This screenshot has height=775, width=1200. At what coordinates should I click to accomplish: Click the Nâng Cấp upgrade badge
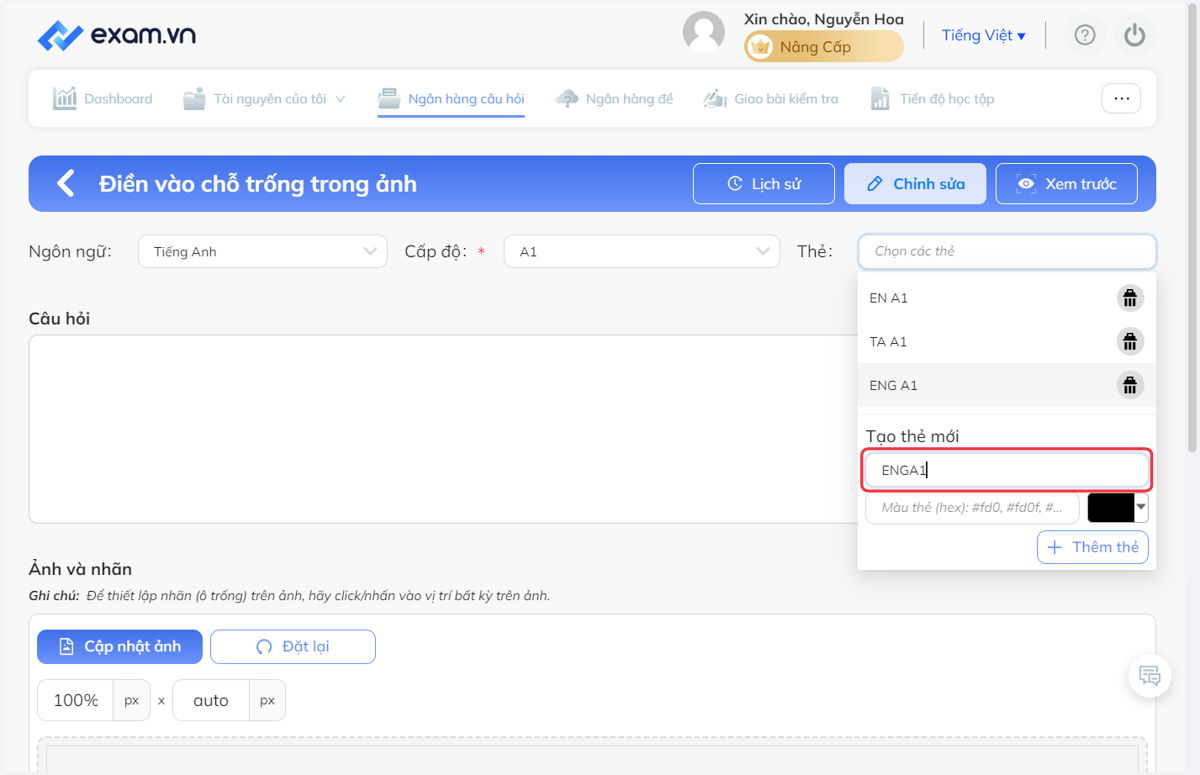point(823,47)
